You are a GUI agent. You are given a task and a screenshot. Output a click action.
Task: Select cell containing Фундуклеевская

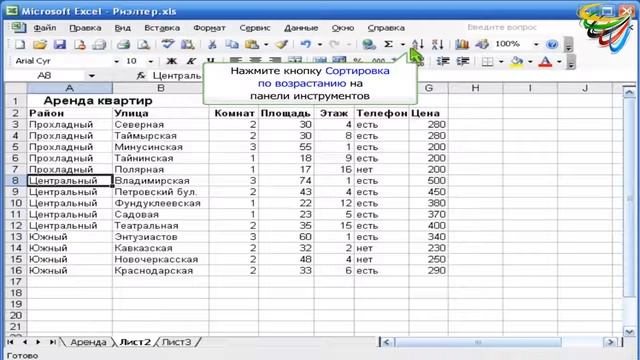tap(160, 203)
